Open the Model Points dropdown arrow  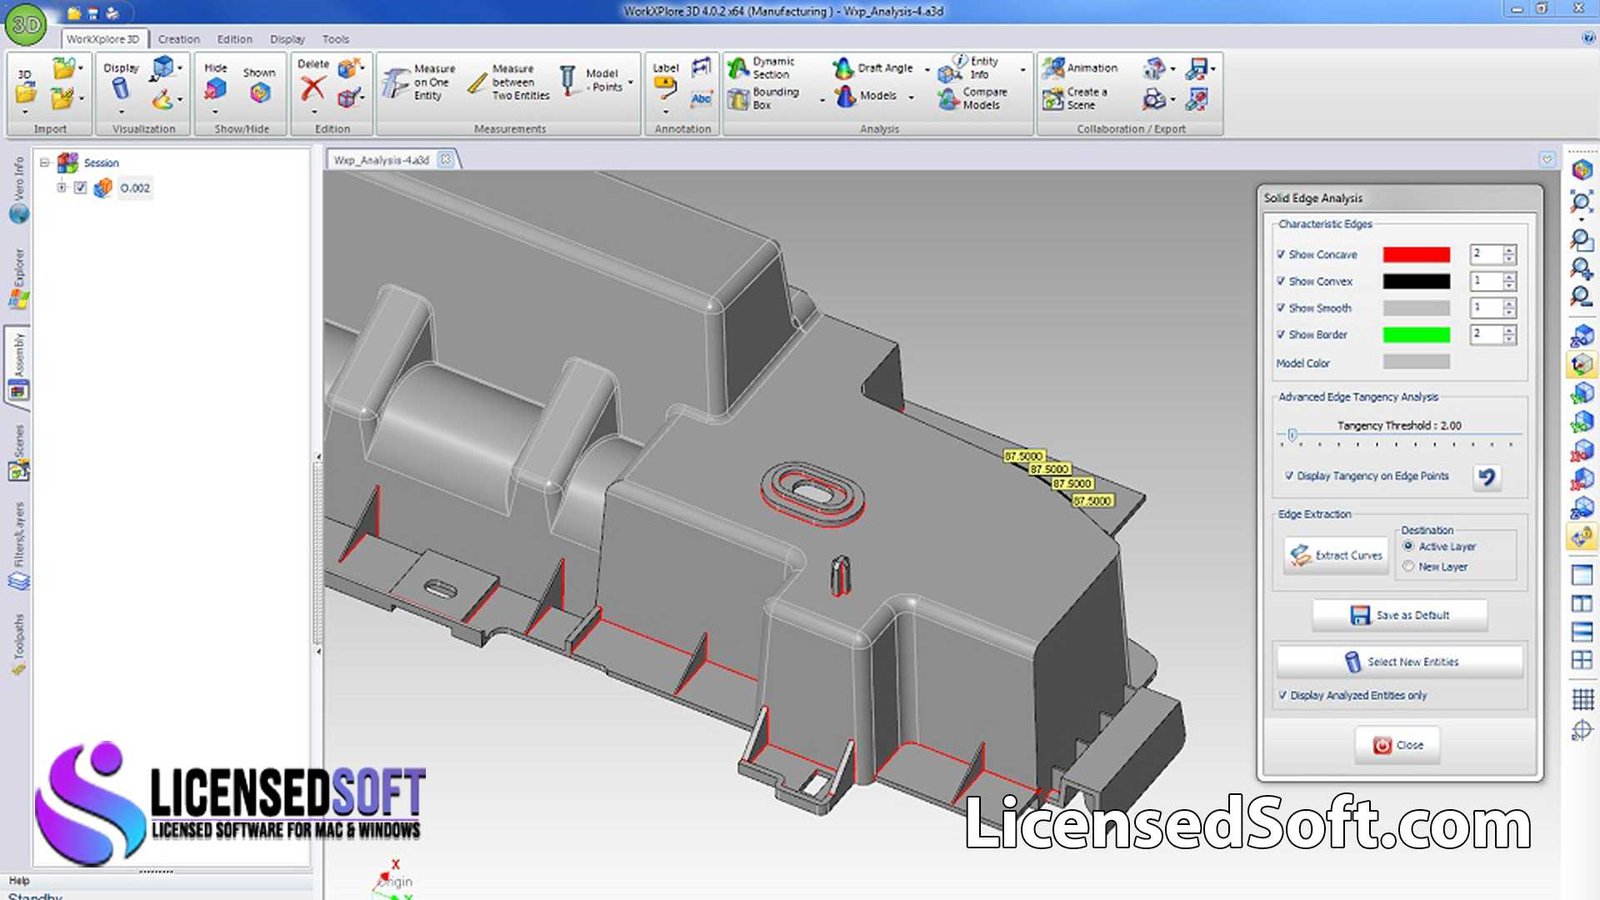coord(631,82)
